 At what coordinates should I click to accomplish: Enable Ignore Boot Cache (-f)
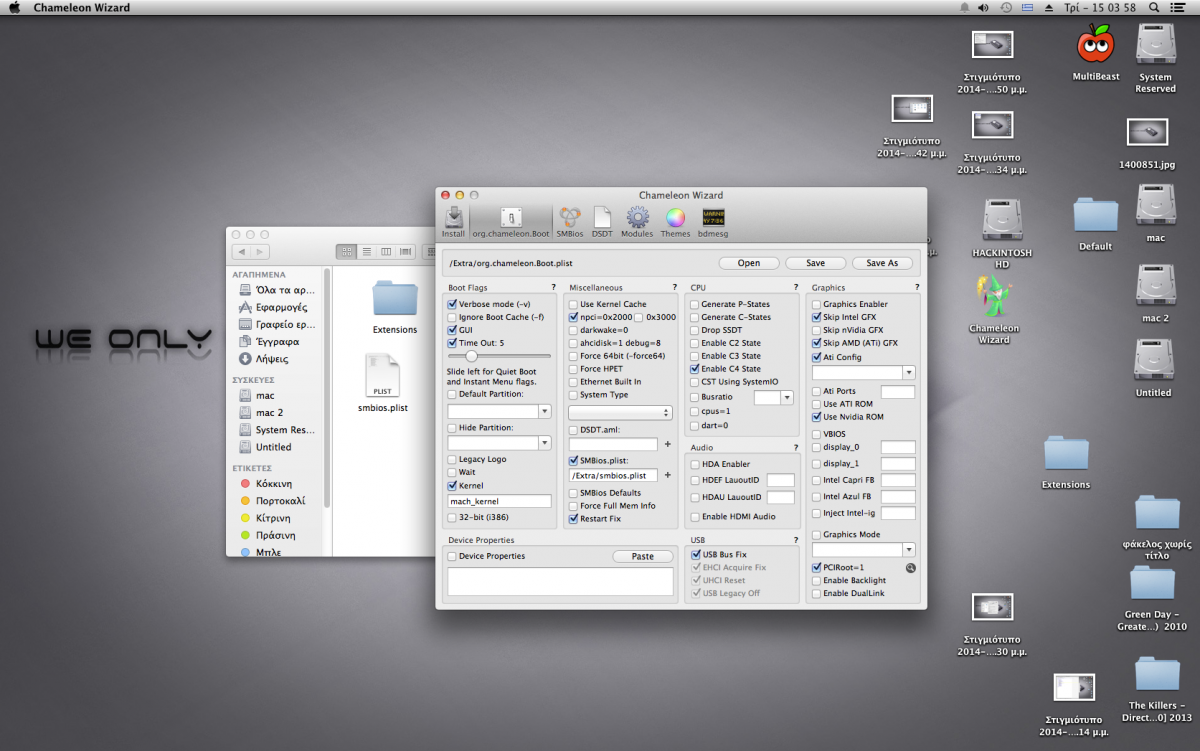[x=452, y=317]
